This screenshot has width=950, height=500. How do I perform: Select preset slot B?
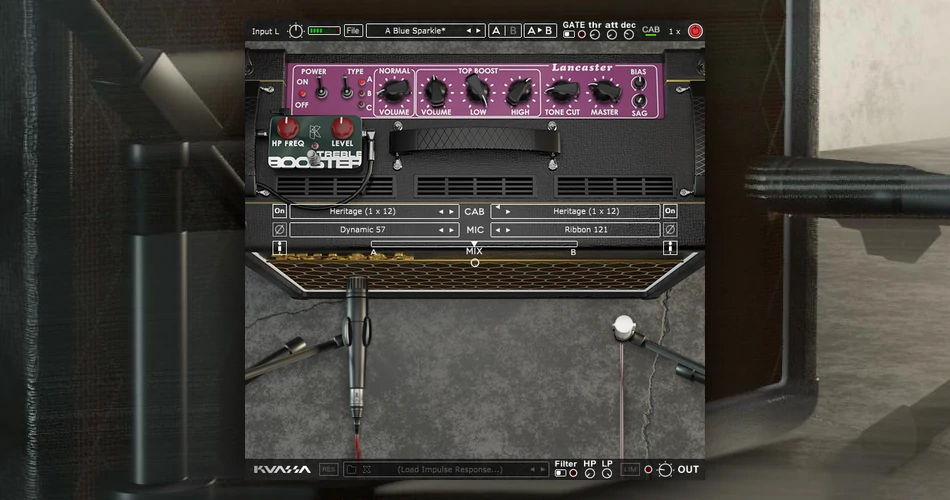coord(513,31)
